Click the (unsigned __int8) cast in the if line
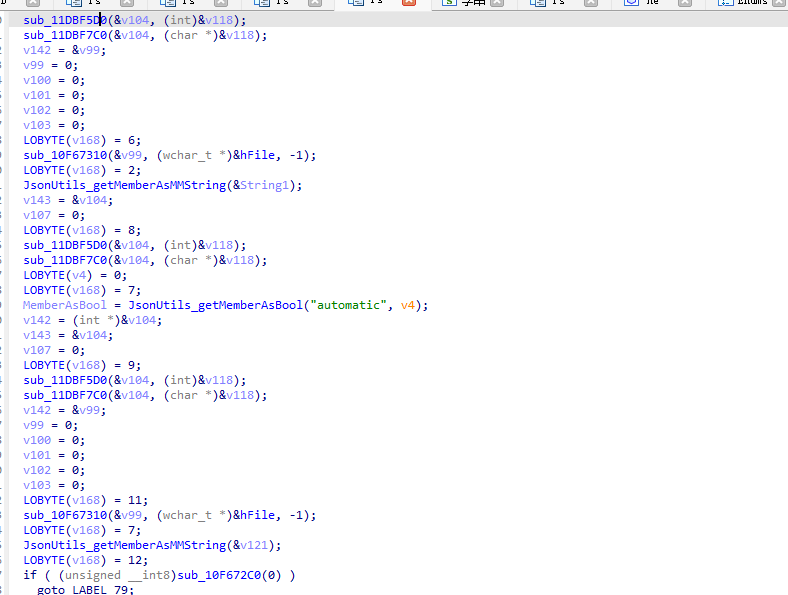Screen dimensions: 788x595 pyautogui.click(x=118, y=575)
